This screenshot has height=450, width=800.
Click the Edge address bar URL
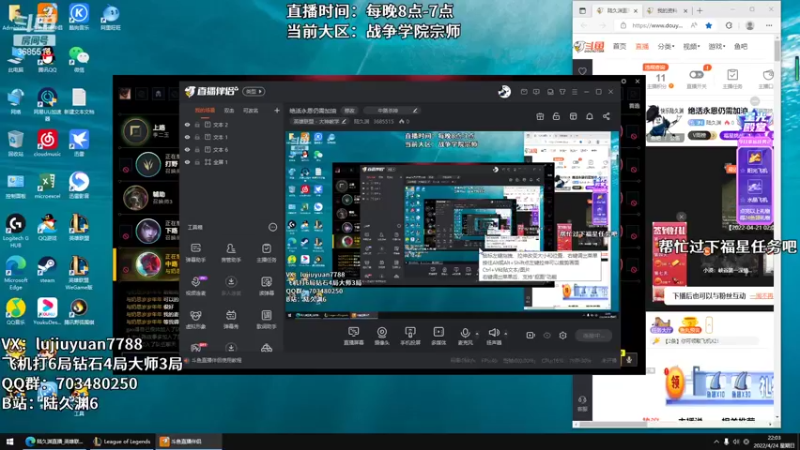coord(657,26)
